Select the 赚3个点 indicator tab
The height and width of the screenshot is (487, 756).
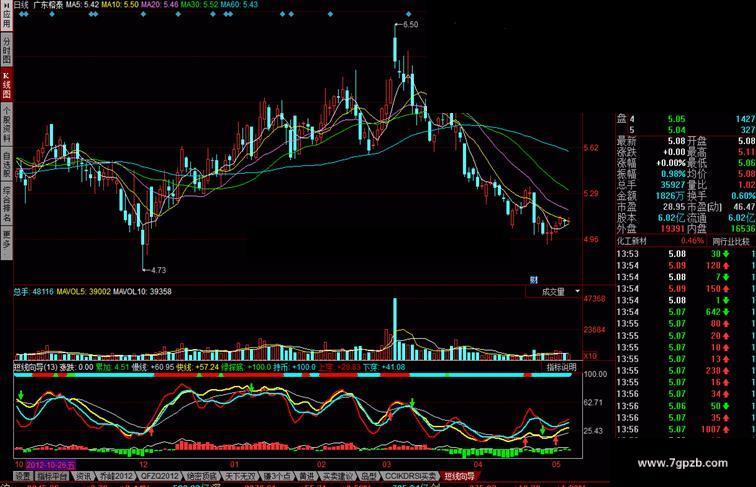[x=278, y=476]
